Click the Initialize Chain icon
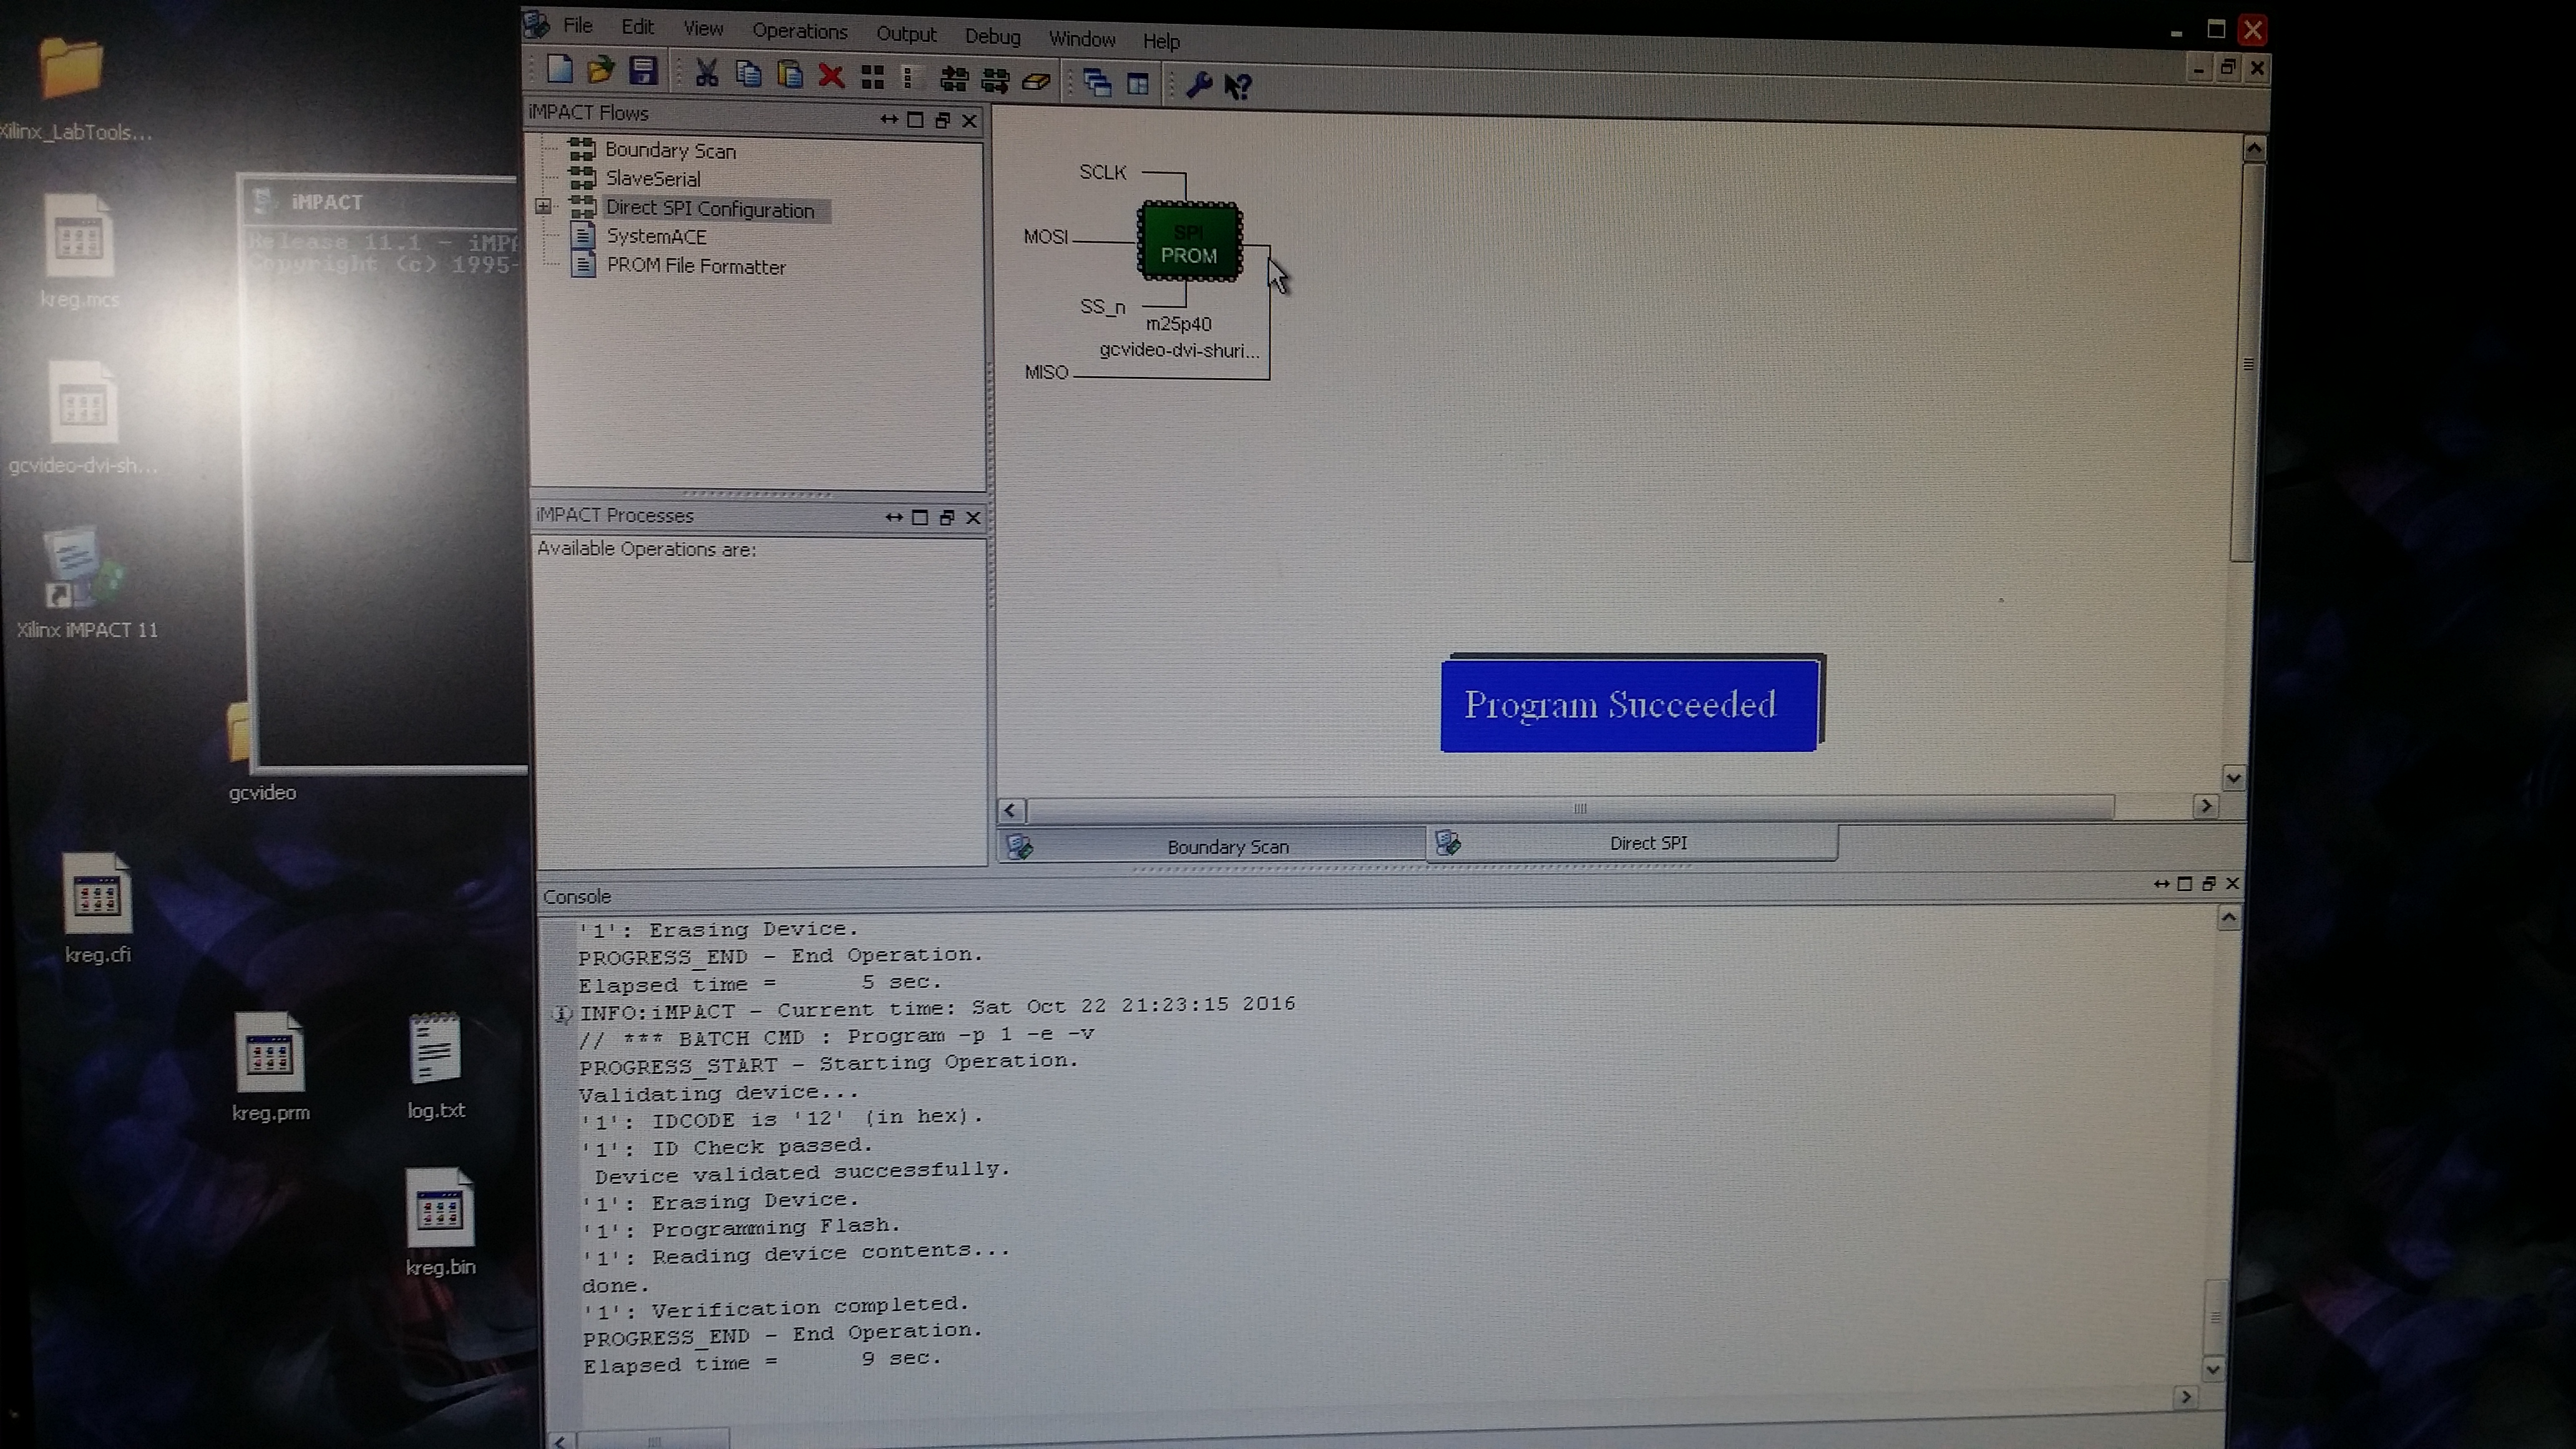 [954, 79]
